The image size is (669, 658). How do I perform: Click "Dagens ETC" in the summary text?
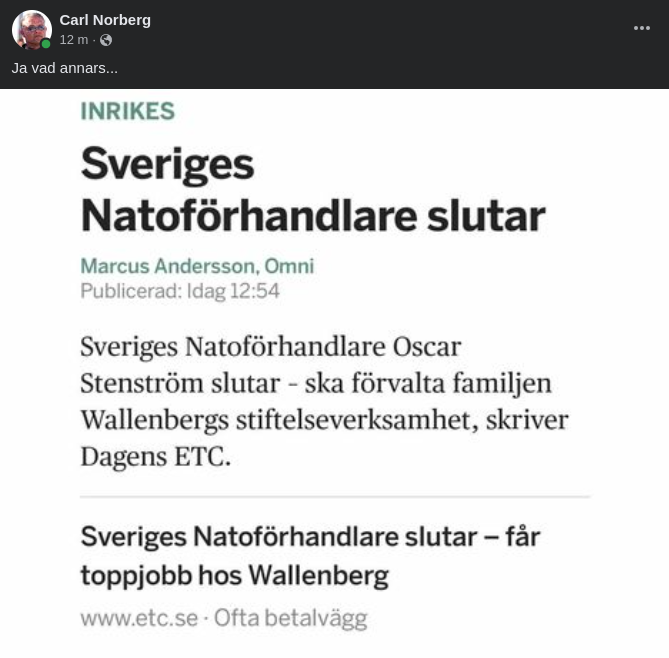(x=155, y=456)
